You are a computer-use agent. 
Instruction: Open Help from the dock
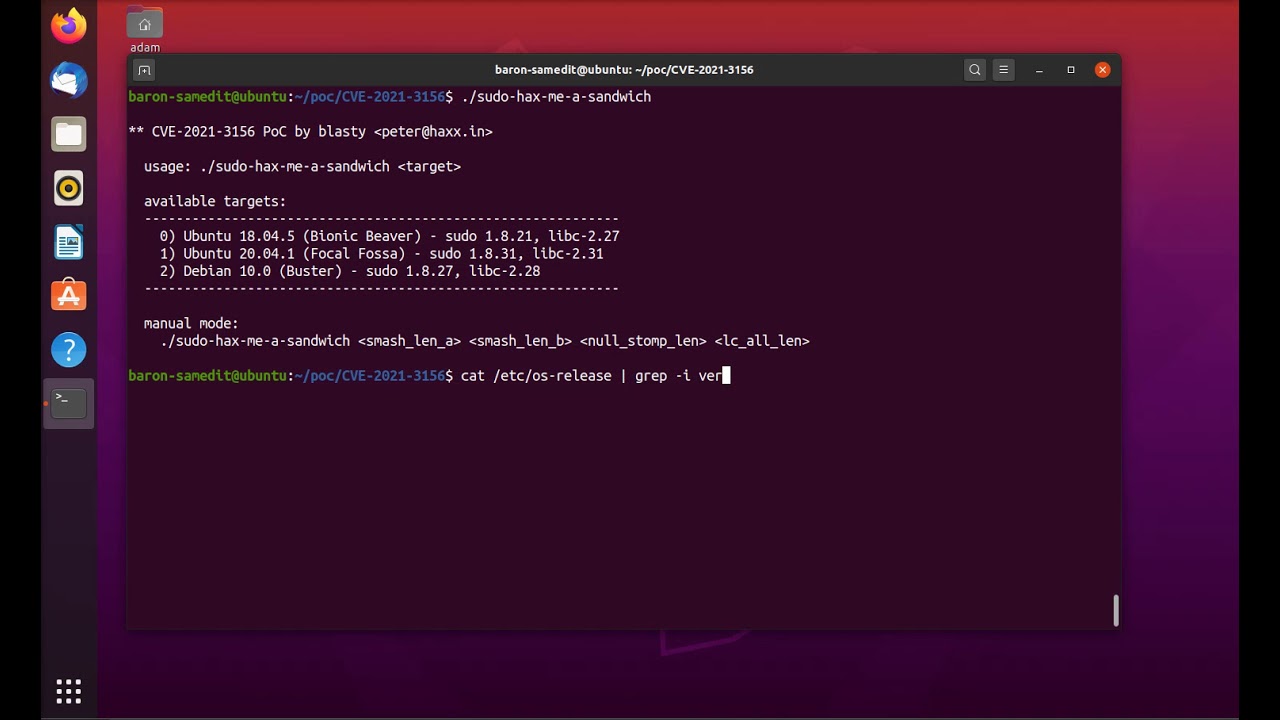[x=69, y=350]
